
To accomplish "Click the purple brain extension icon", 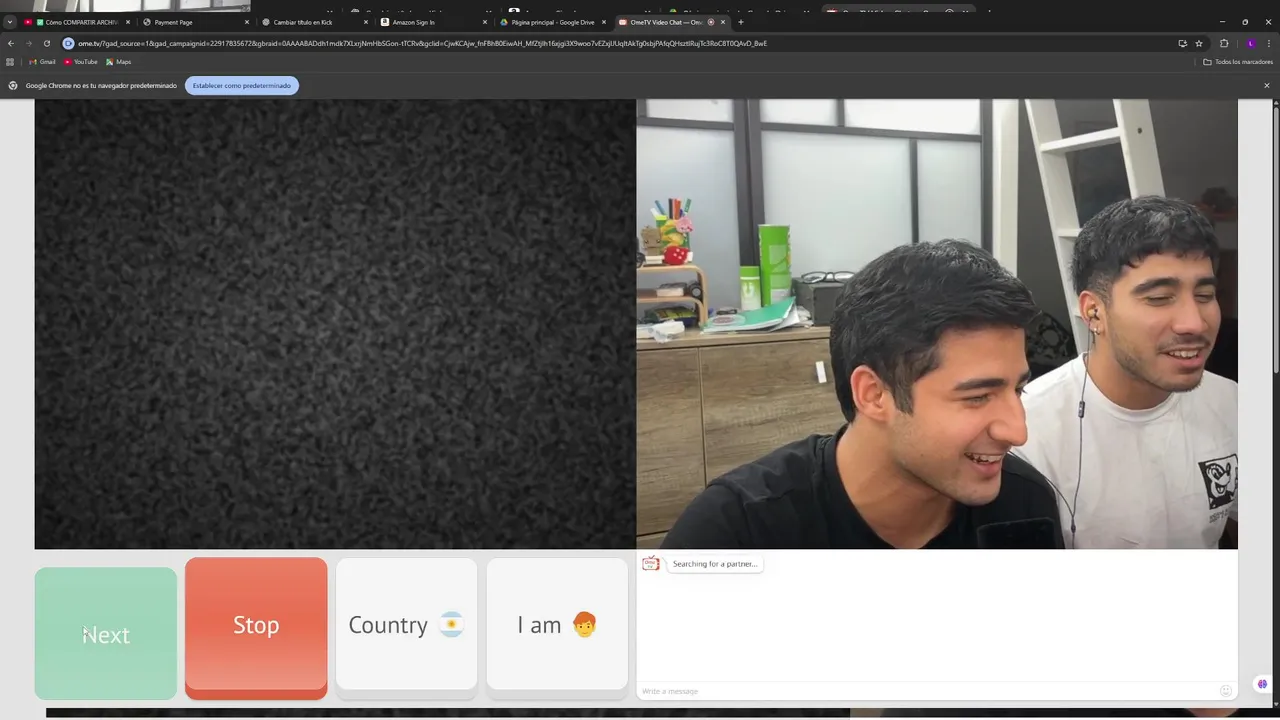I will [1262, 684].
